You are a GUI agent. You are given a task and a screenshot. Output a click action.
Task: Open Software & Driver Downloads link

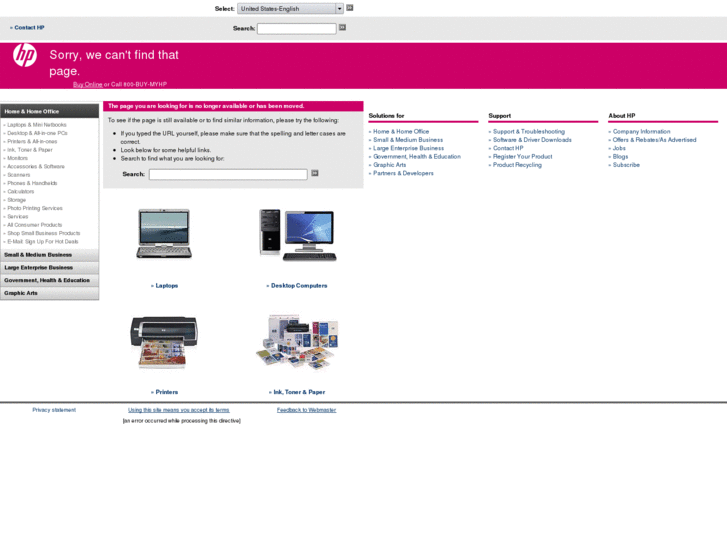532,140
